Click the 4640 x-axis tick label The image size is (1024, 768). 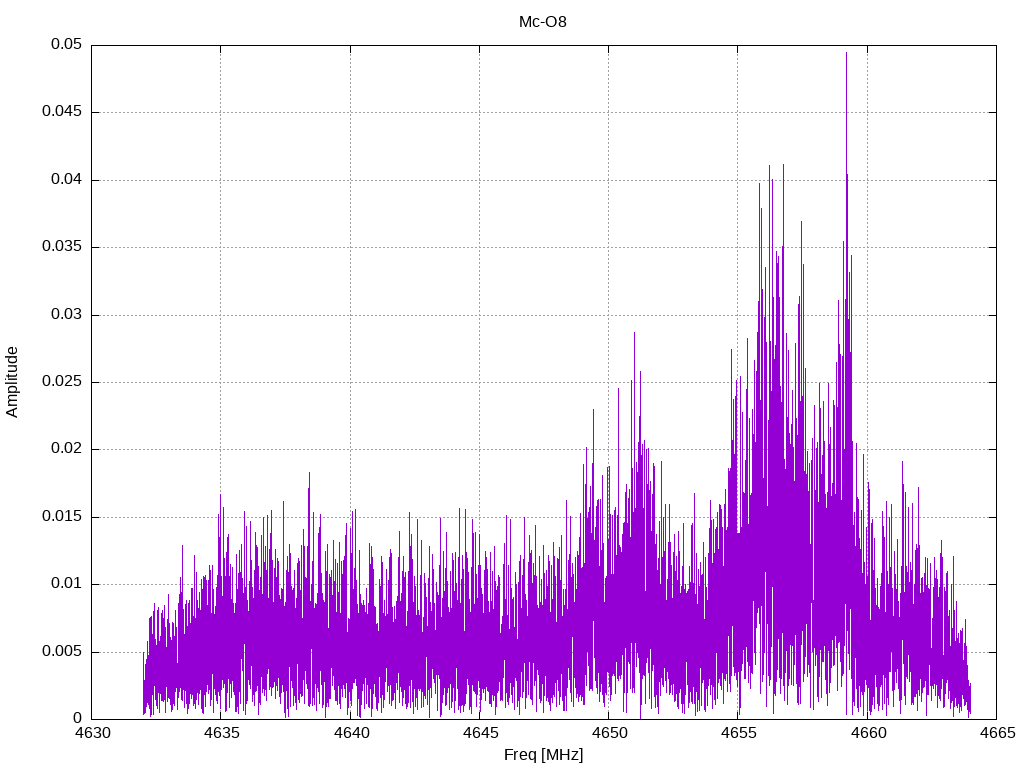[x=350, y=734]
